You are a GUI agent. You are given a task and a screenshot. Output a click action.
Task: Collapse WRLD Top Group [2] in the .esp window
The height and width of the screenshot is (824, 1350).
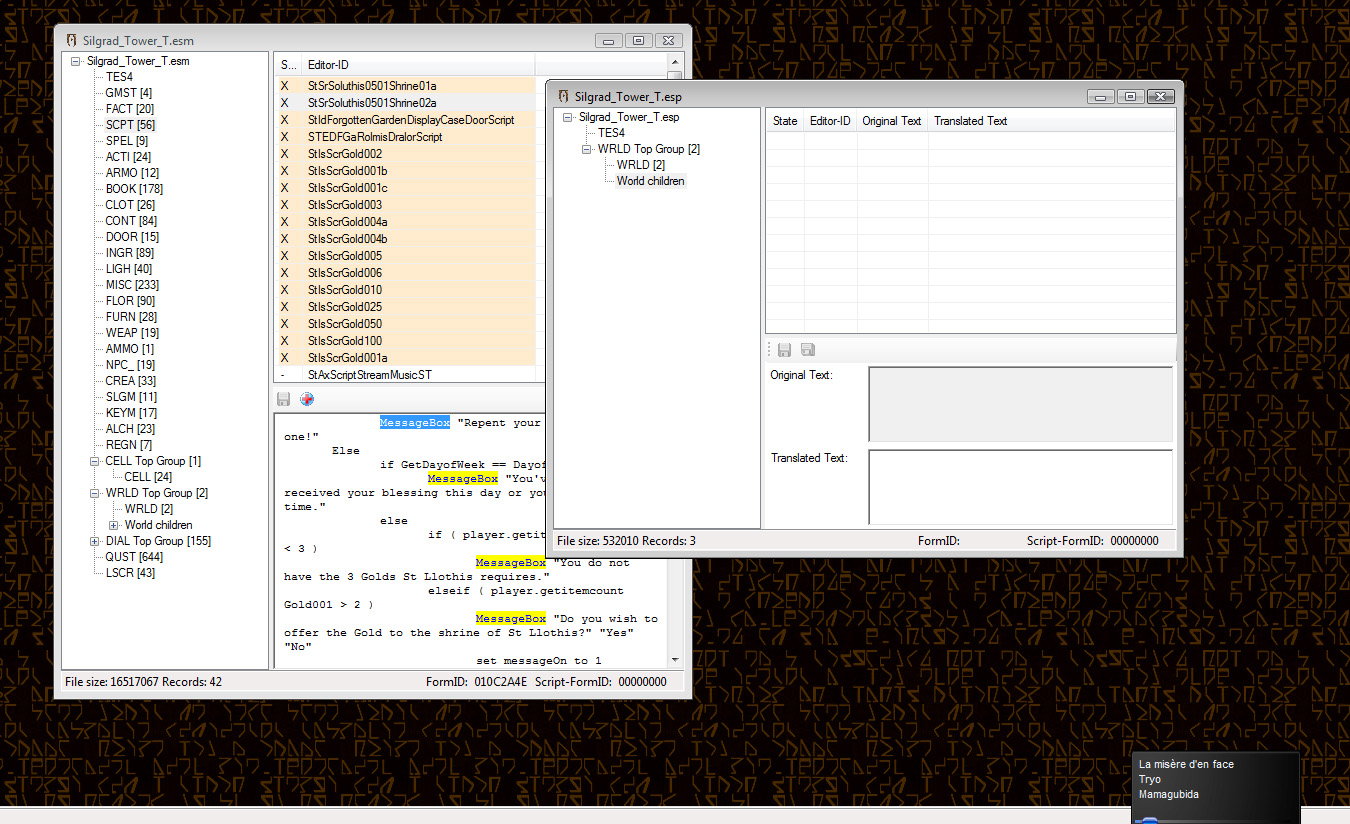(587, 149)
